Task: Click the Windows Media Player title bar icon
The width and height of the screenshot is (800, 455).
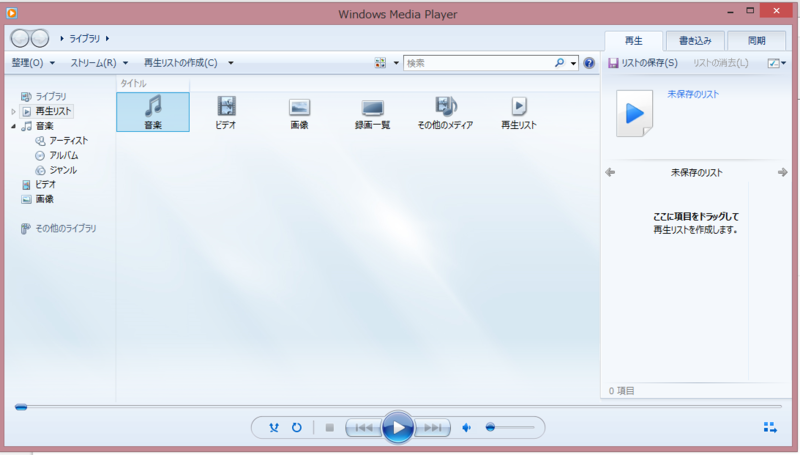Action: pyautogui.click(x=11, y=13)
